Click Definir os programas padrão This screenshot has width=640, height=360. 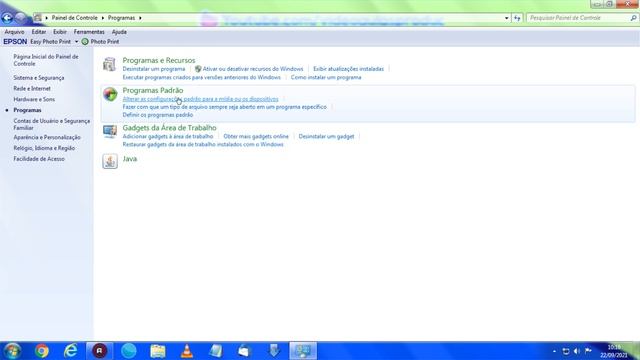(158, 115)
